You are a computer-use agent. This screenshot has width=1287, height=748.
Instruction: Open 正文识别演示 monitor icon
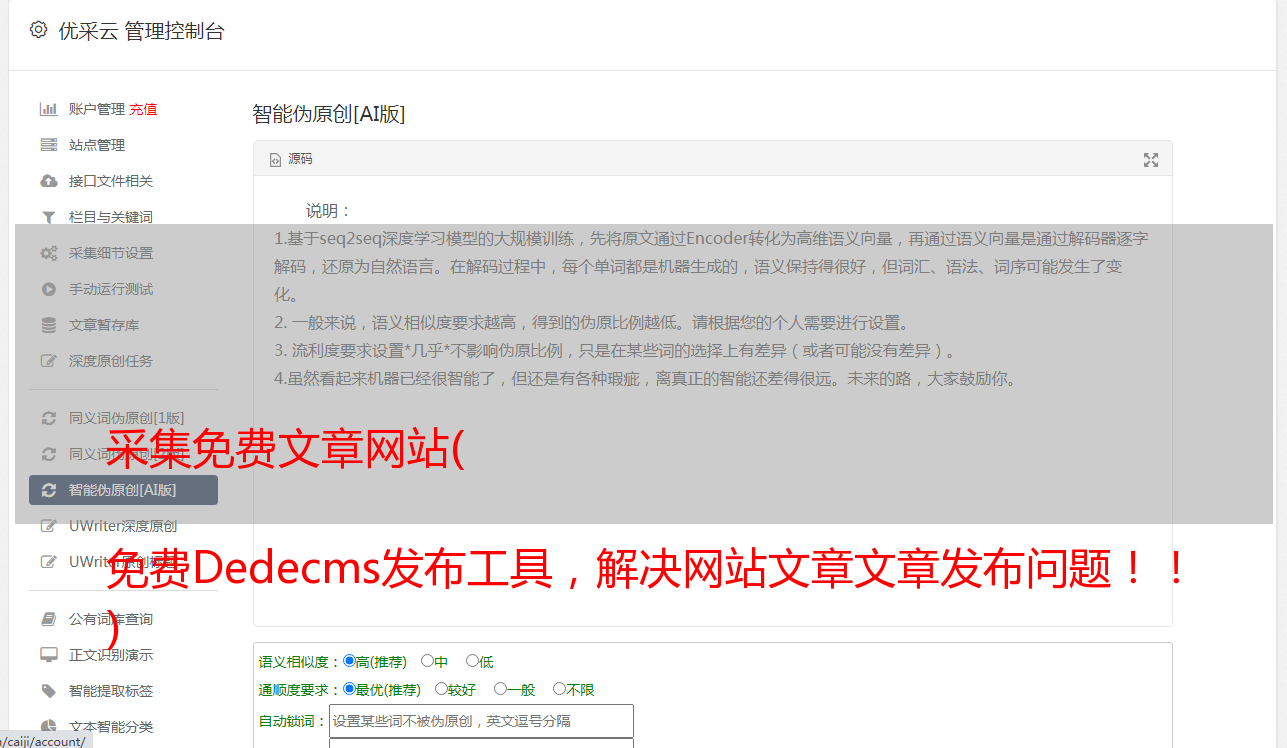(48, 655)
